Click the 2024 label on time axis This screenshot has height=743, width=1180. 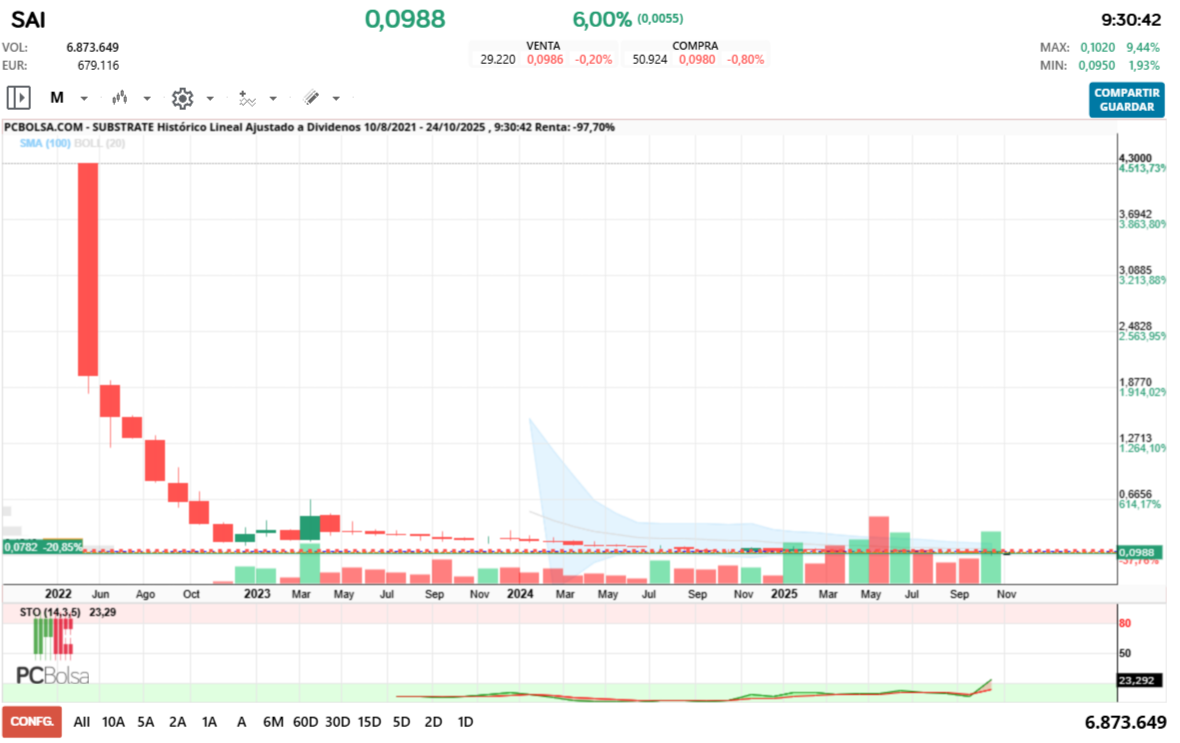coord(520,594)
